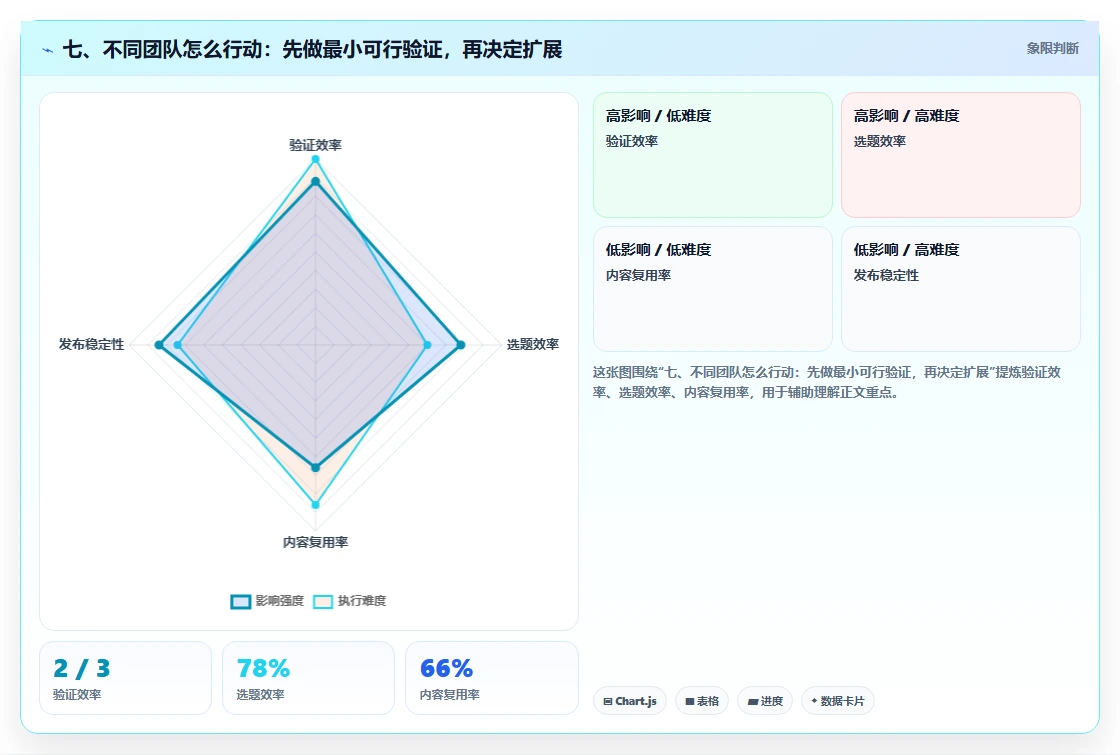1120x755 pixels.
Task: Click the icon inside the Chart.js chip
Action: pyautogui.click(x=608, y=701)
